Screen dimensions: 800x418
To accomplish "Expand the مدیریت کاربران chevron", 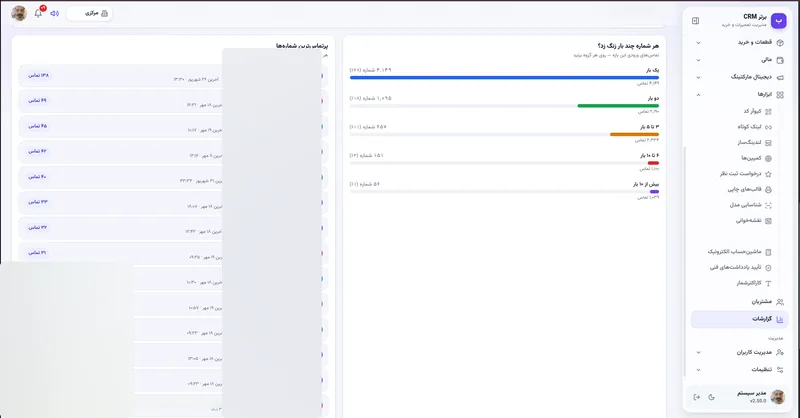I will pyautogui.click(x=698, y=352).
